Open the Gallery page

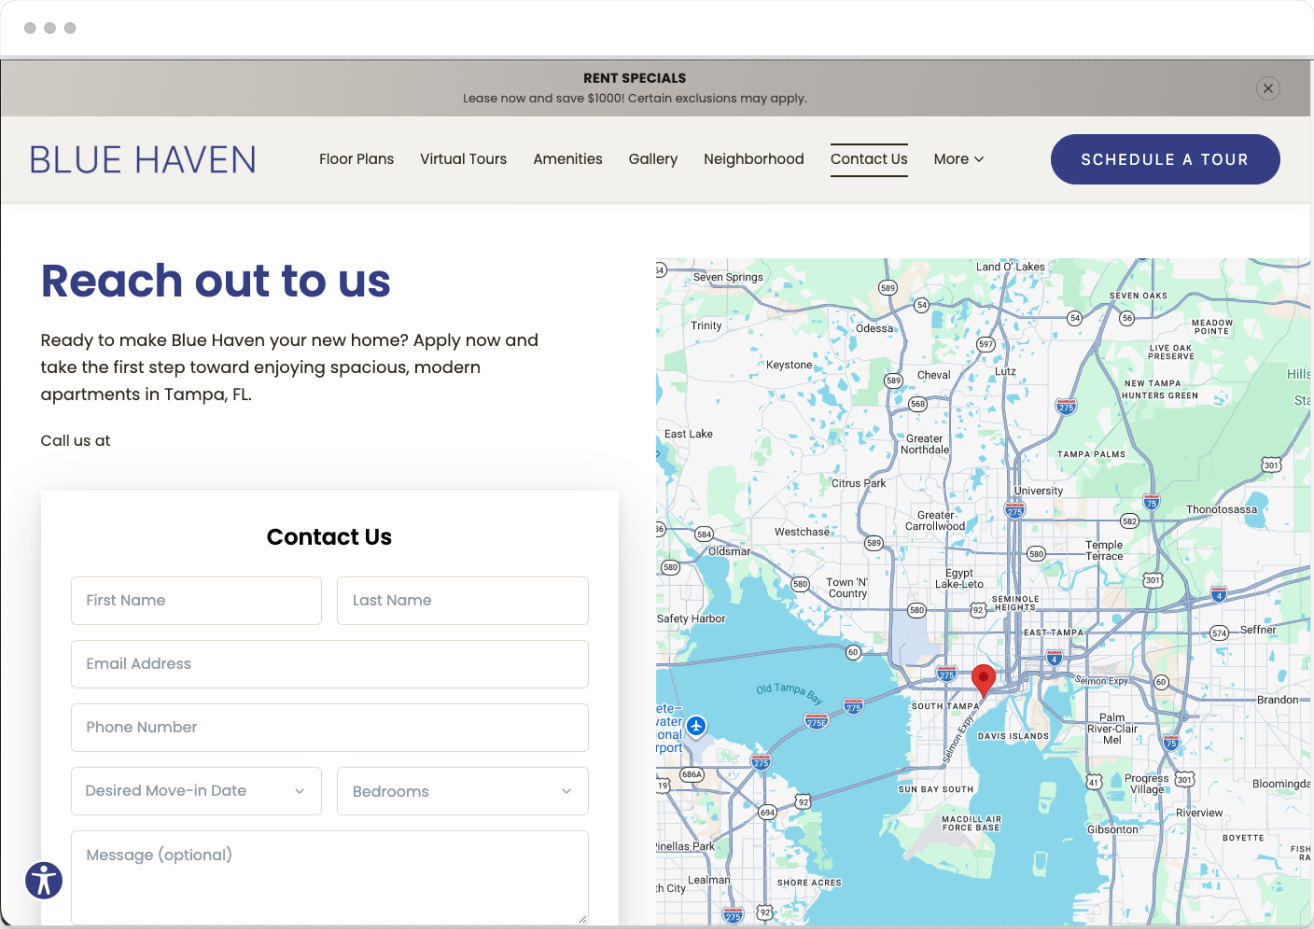pos(653,159)
